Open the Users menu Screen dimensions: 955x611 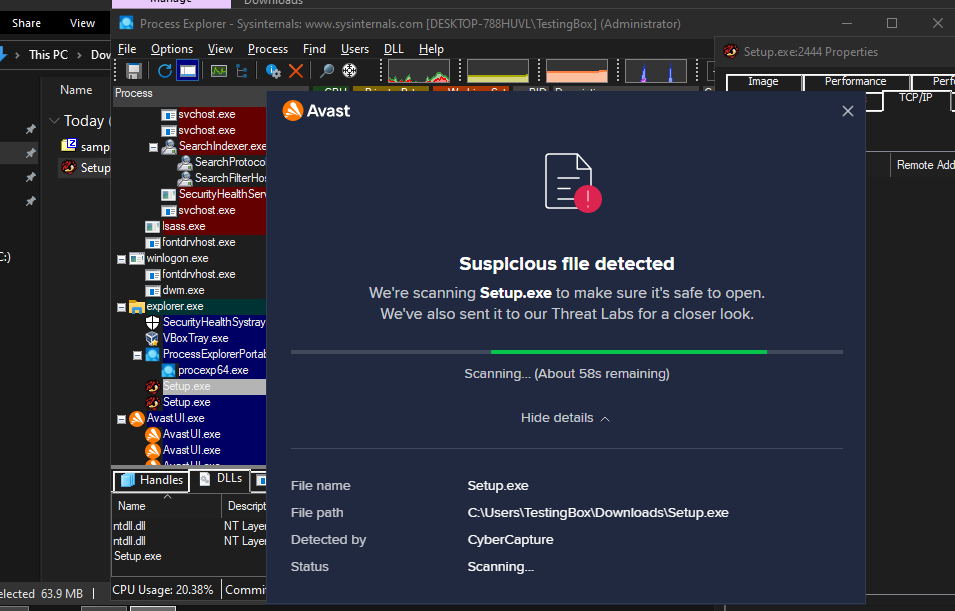tap(355, 49)
